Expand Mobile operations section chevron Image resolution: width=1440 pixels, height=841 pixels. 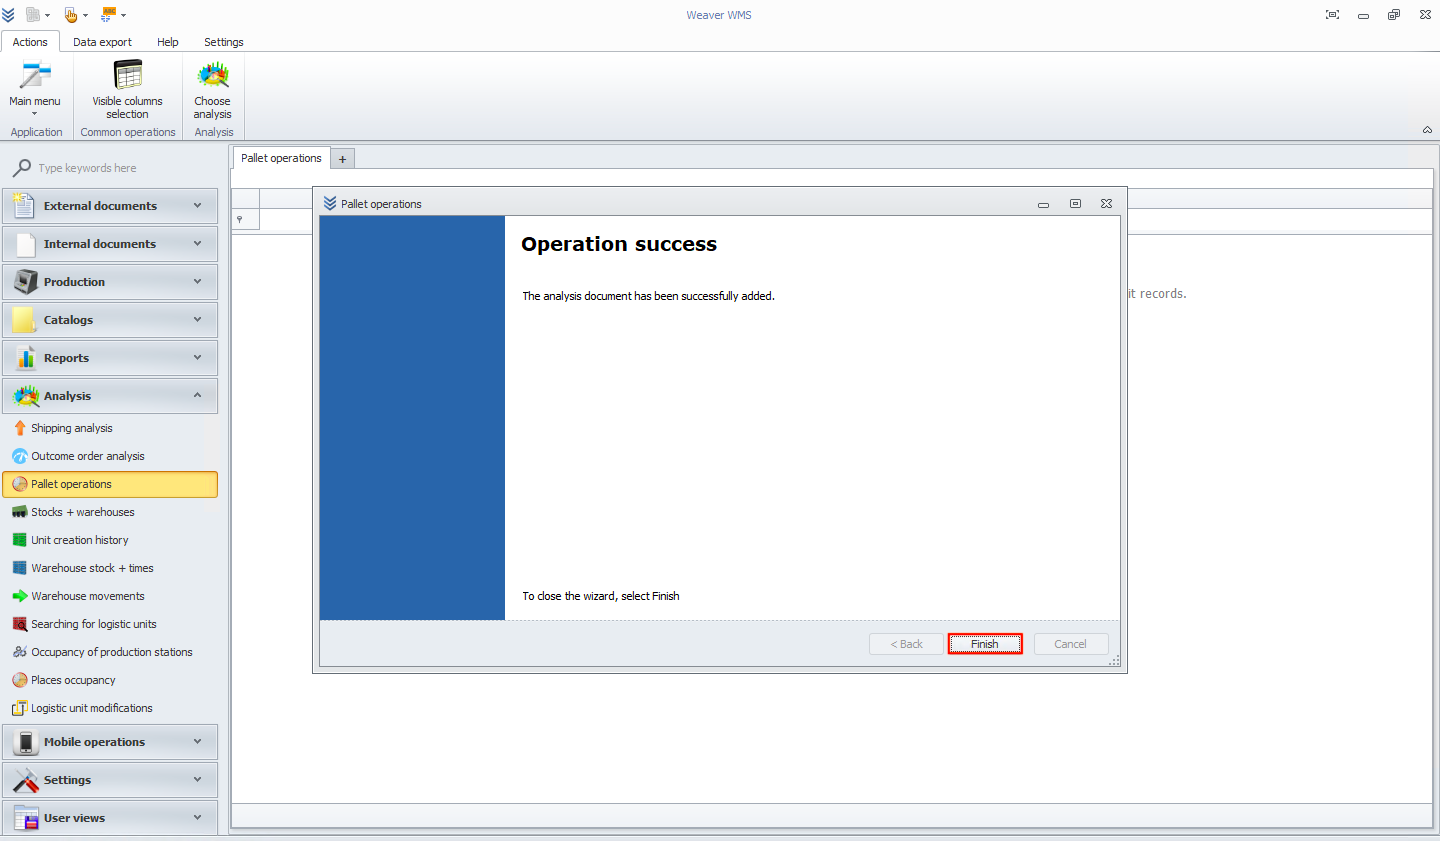coord(197,741)
